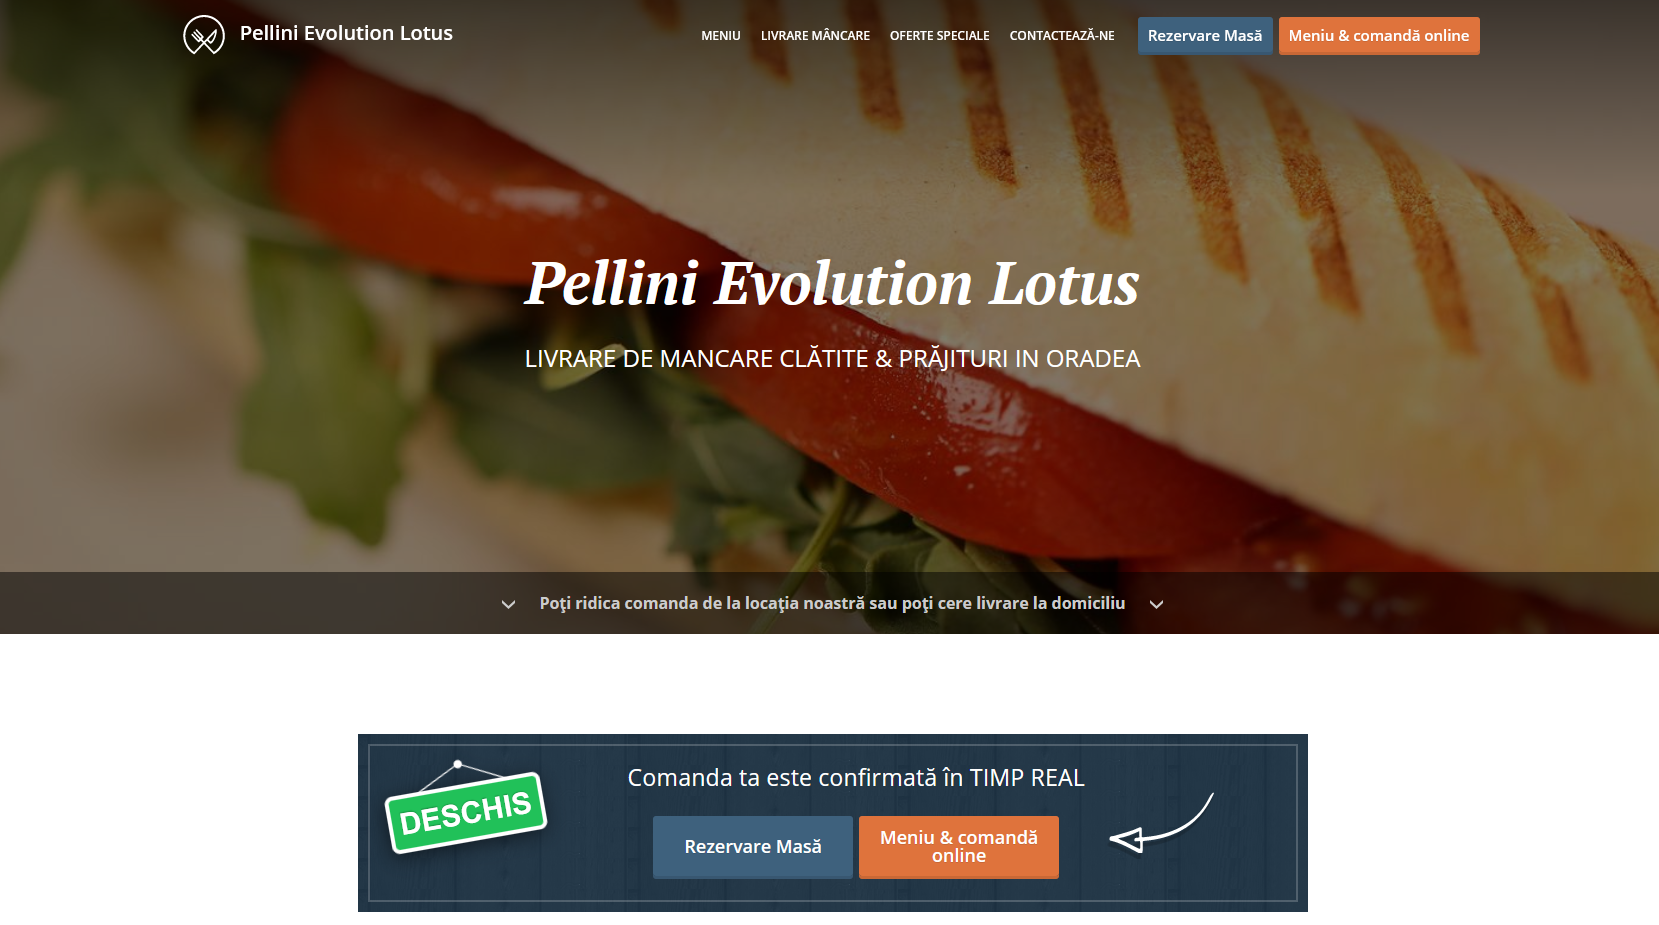
Task: Click the fork and knife logo icon
Action: click(x=204, y=35)
